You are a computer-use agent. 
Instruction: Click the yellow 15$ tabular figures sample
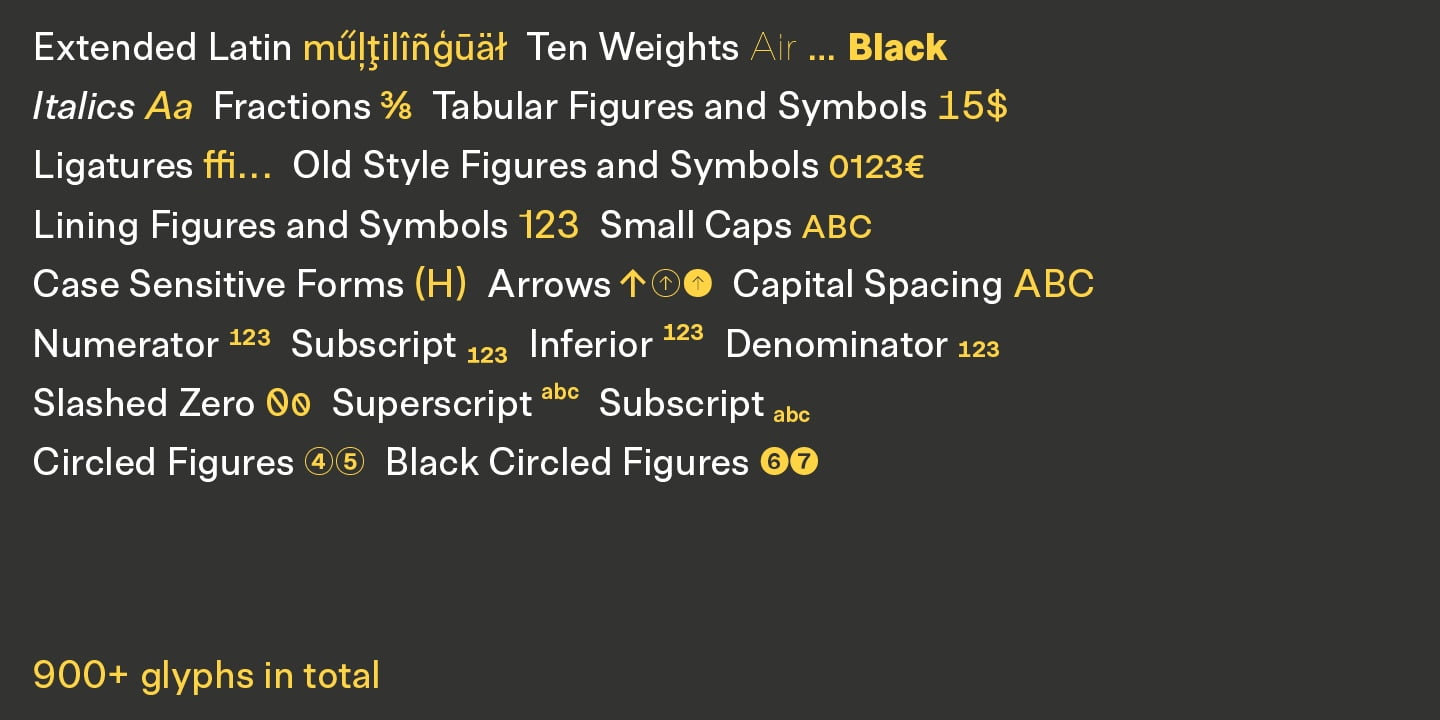coord(972,107)
